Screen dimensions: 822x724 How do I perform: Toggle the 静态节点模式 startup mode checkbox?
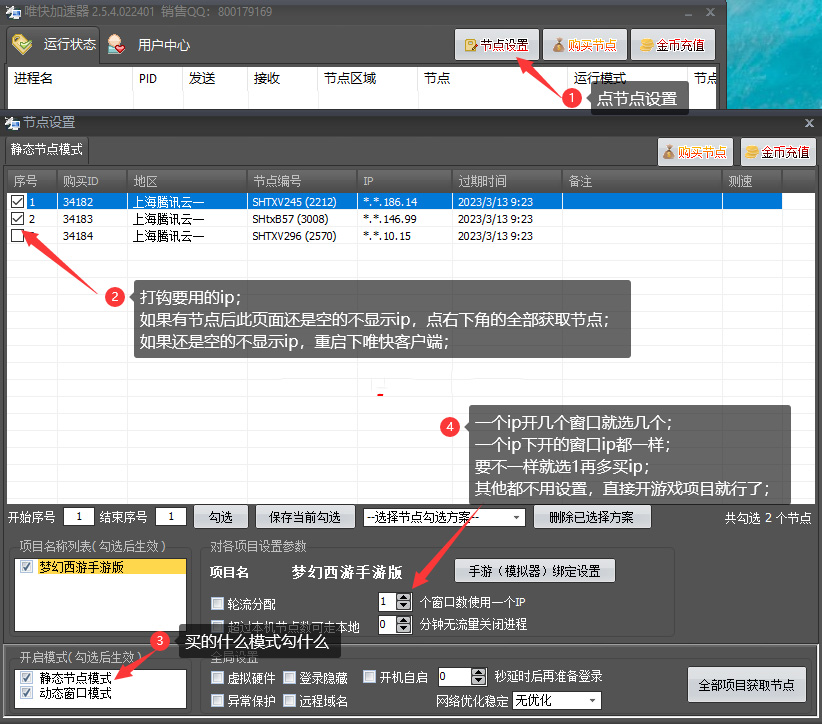pos(26,678)
